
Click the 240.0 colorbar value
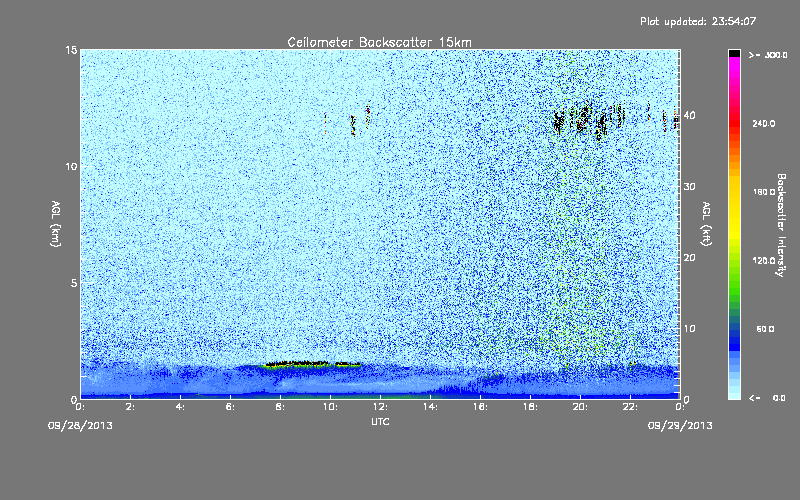point(764,124)
